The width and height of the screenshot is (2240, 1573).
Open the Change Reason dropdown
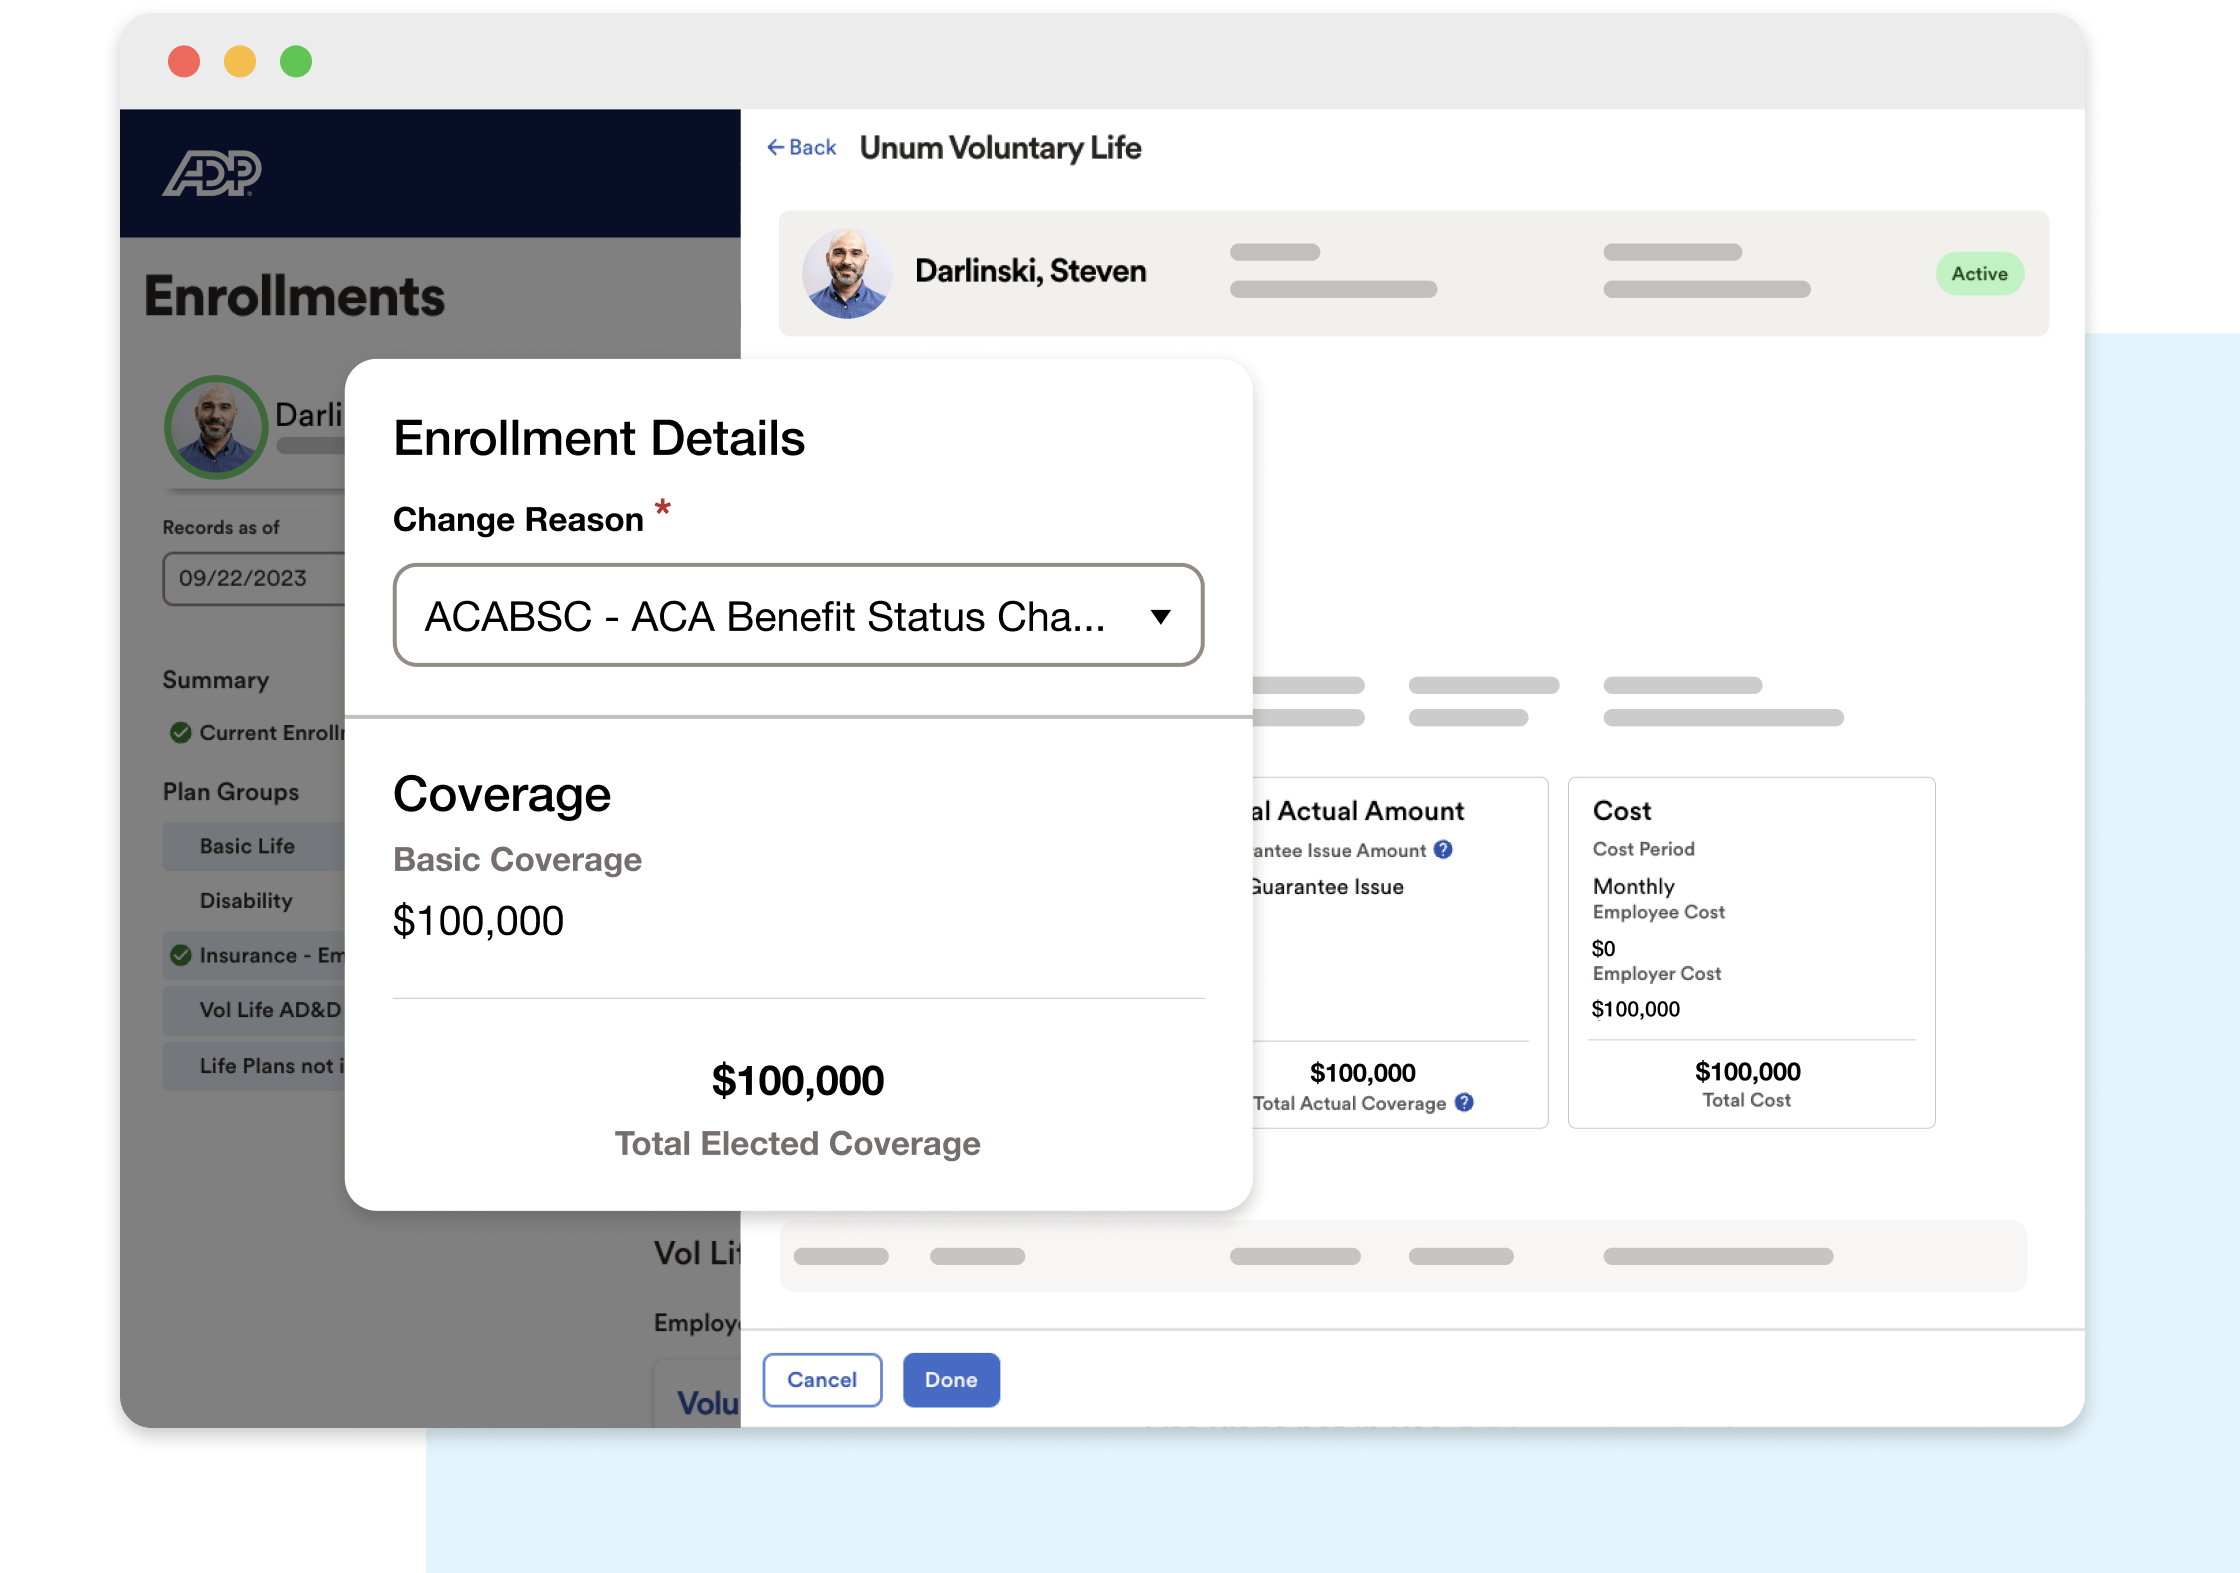[798, 616]
